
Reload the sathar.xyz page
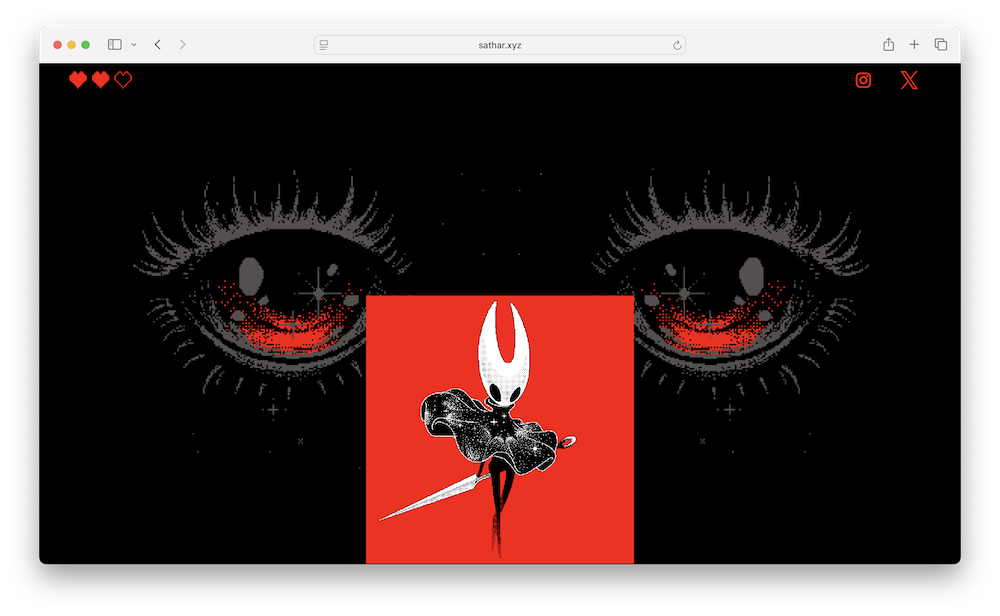[677, 45]
